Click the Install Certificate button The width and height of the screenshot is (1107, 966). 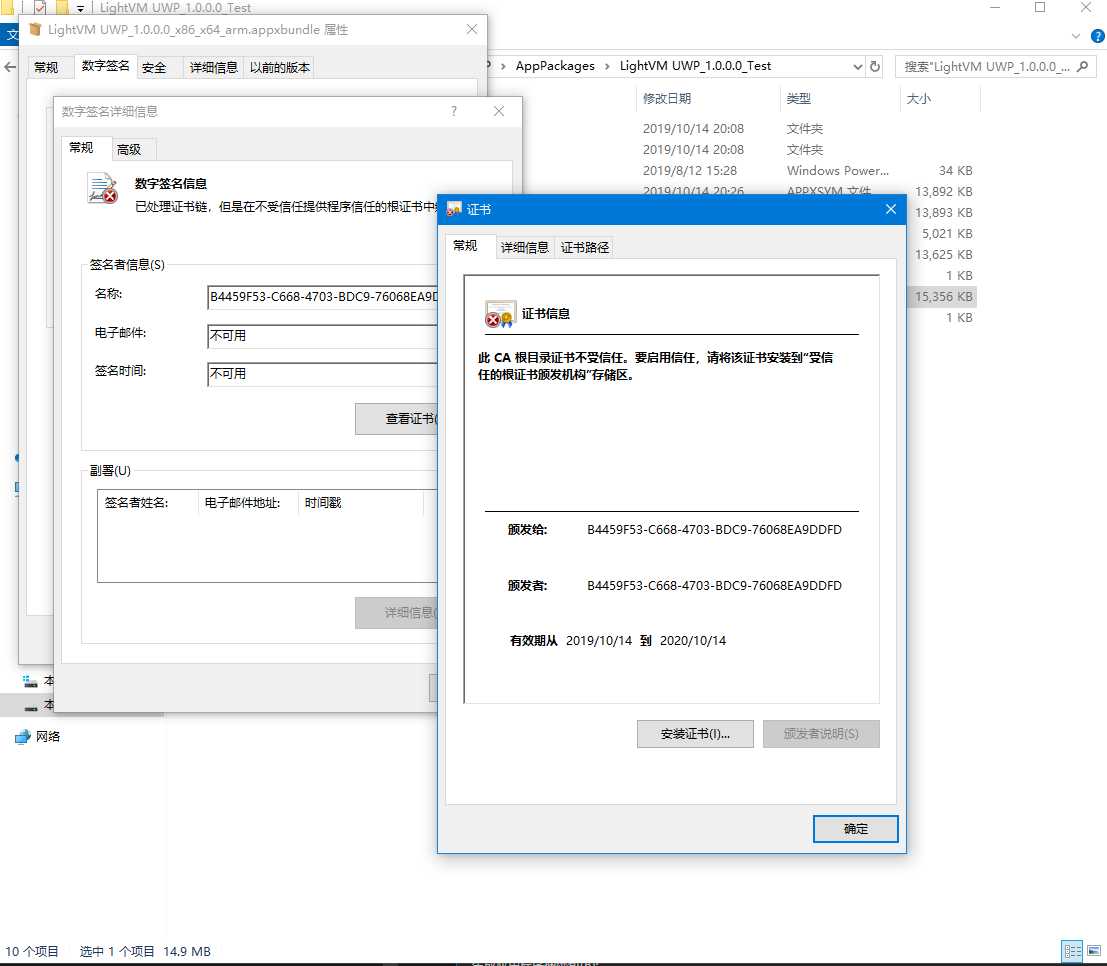pos(695,734)
